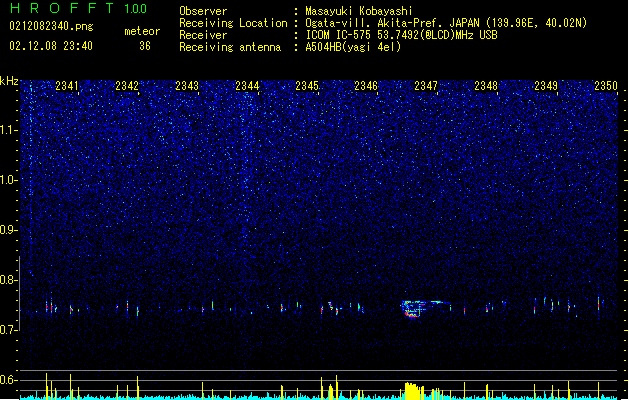Click the 2344 time marker
629x400 pixels.
point(247,86)
